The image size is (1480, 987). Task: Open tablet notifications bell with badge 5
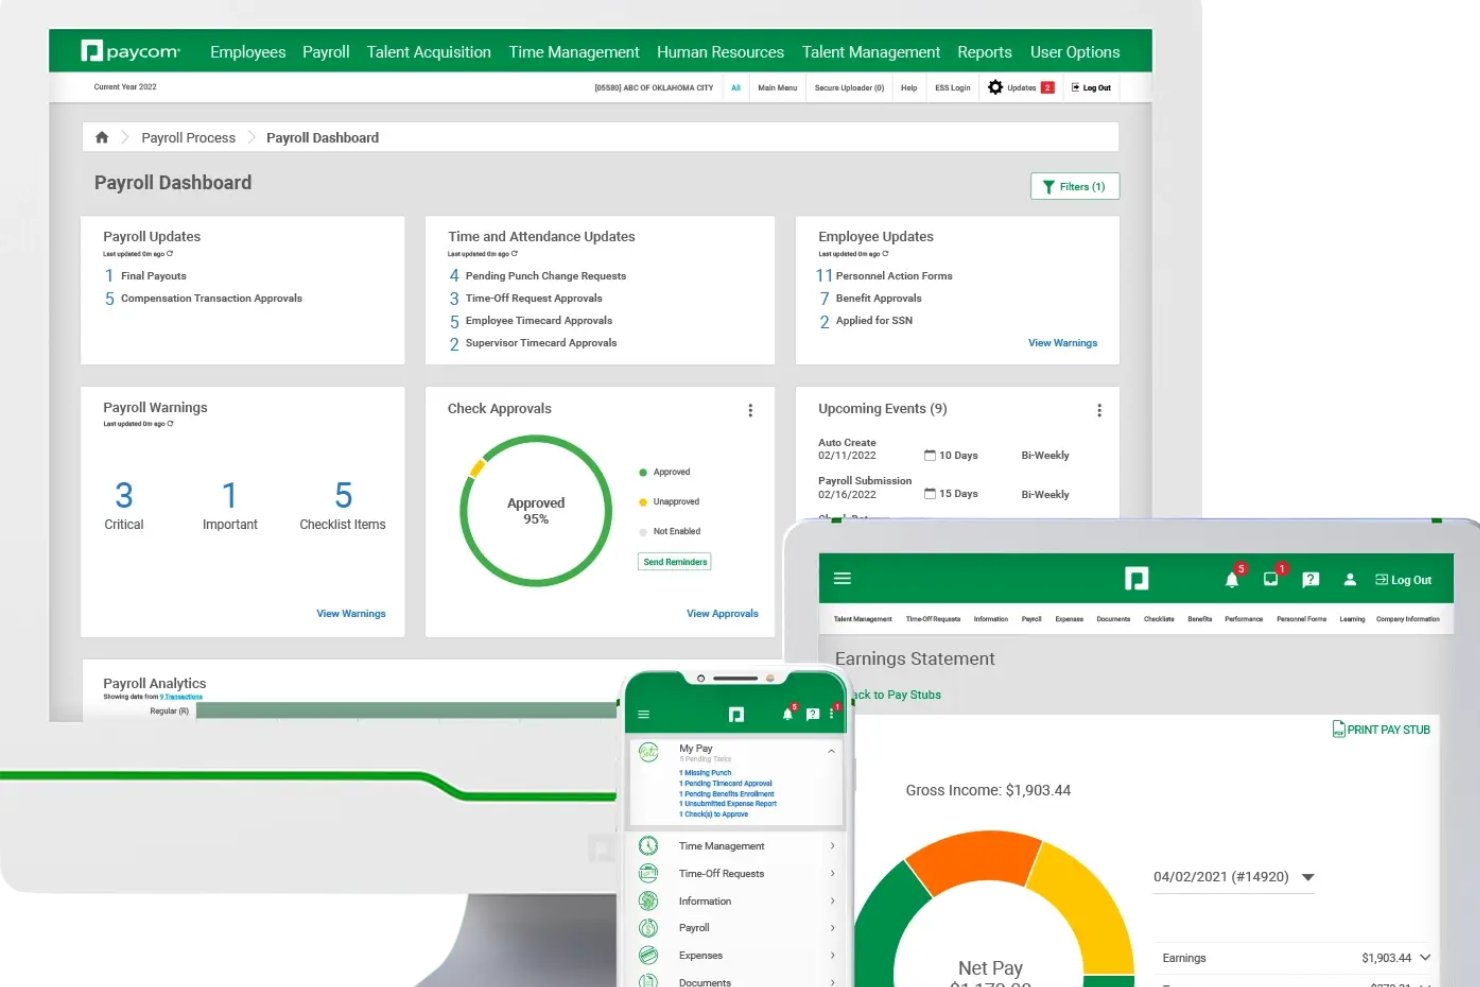pyautogui.click(x=1232, y=578)
